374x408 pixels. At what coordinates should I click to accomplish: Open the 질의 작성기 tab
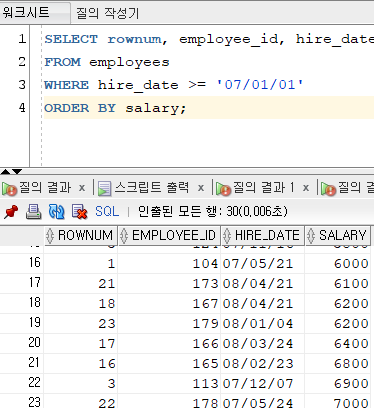[x=107, y=13]
